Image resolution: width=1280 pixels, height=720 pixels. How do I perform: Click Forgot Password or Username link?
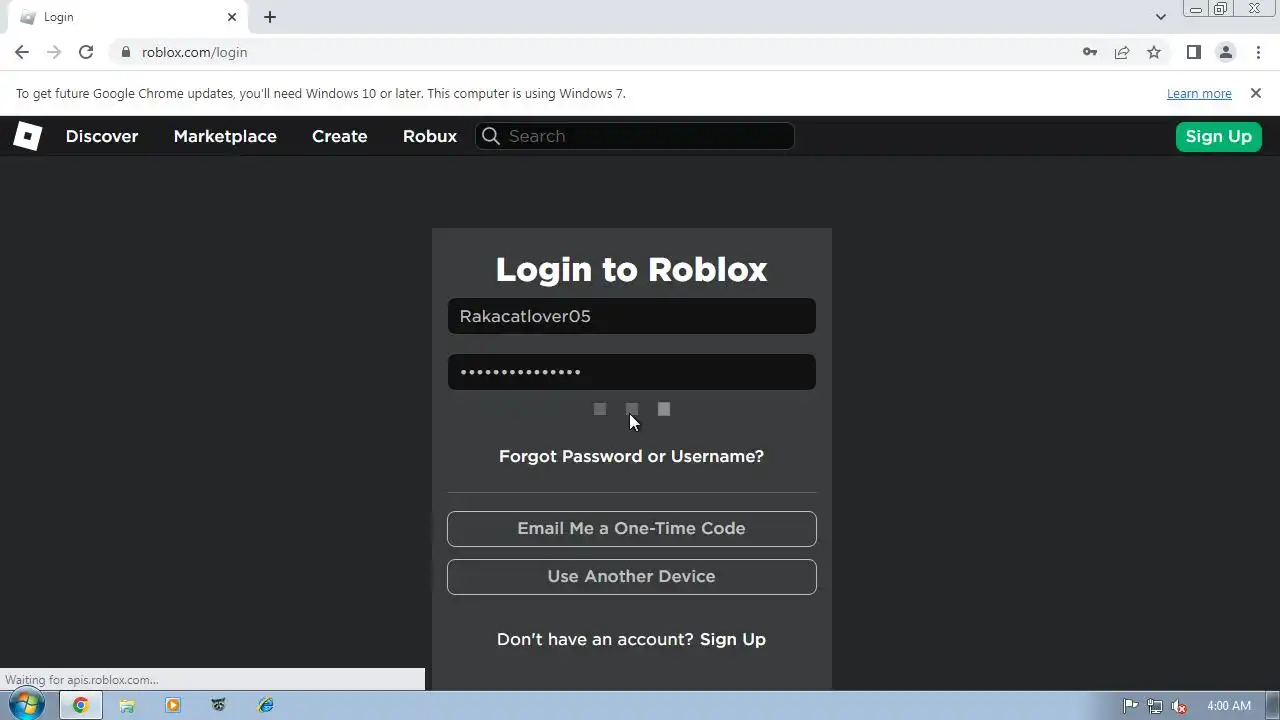click(x=631, y=456)
